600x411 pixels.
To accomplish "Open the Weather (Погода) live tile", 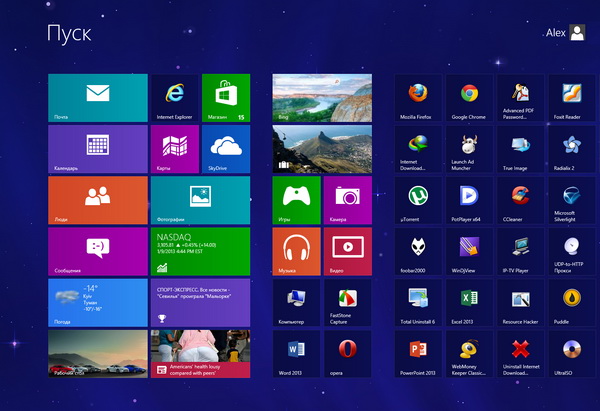I will tap(97, 303).
